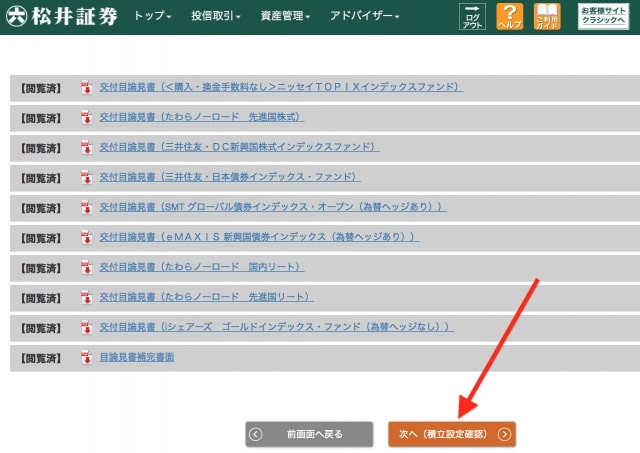Click PDF icon for SMT グローバル債券インデックス
Image resolution: width=640 pixels, height=453 pixels.
[86, 207]
